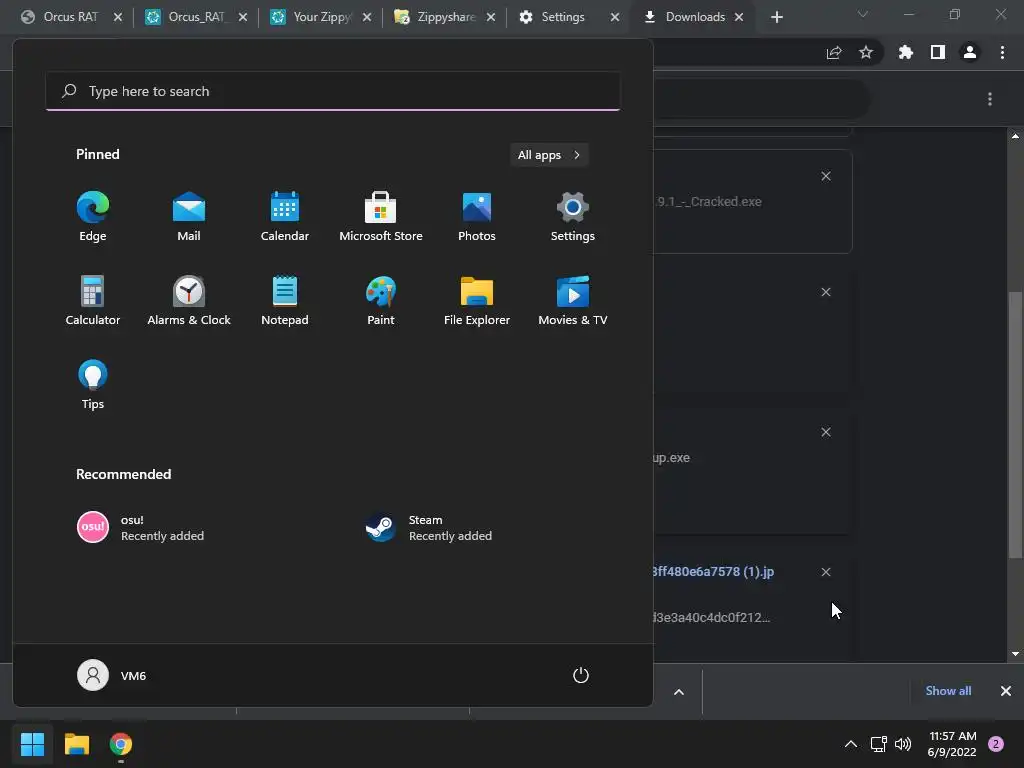Open the Calculator app

(x=93, y=301)
